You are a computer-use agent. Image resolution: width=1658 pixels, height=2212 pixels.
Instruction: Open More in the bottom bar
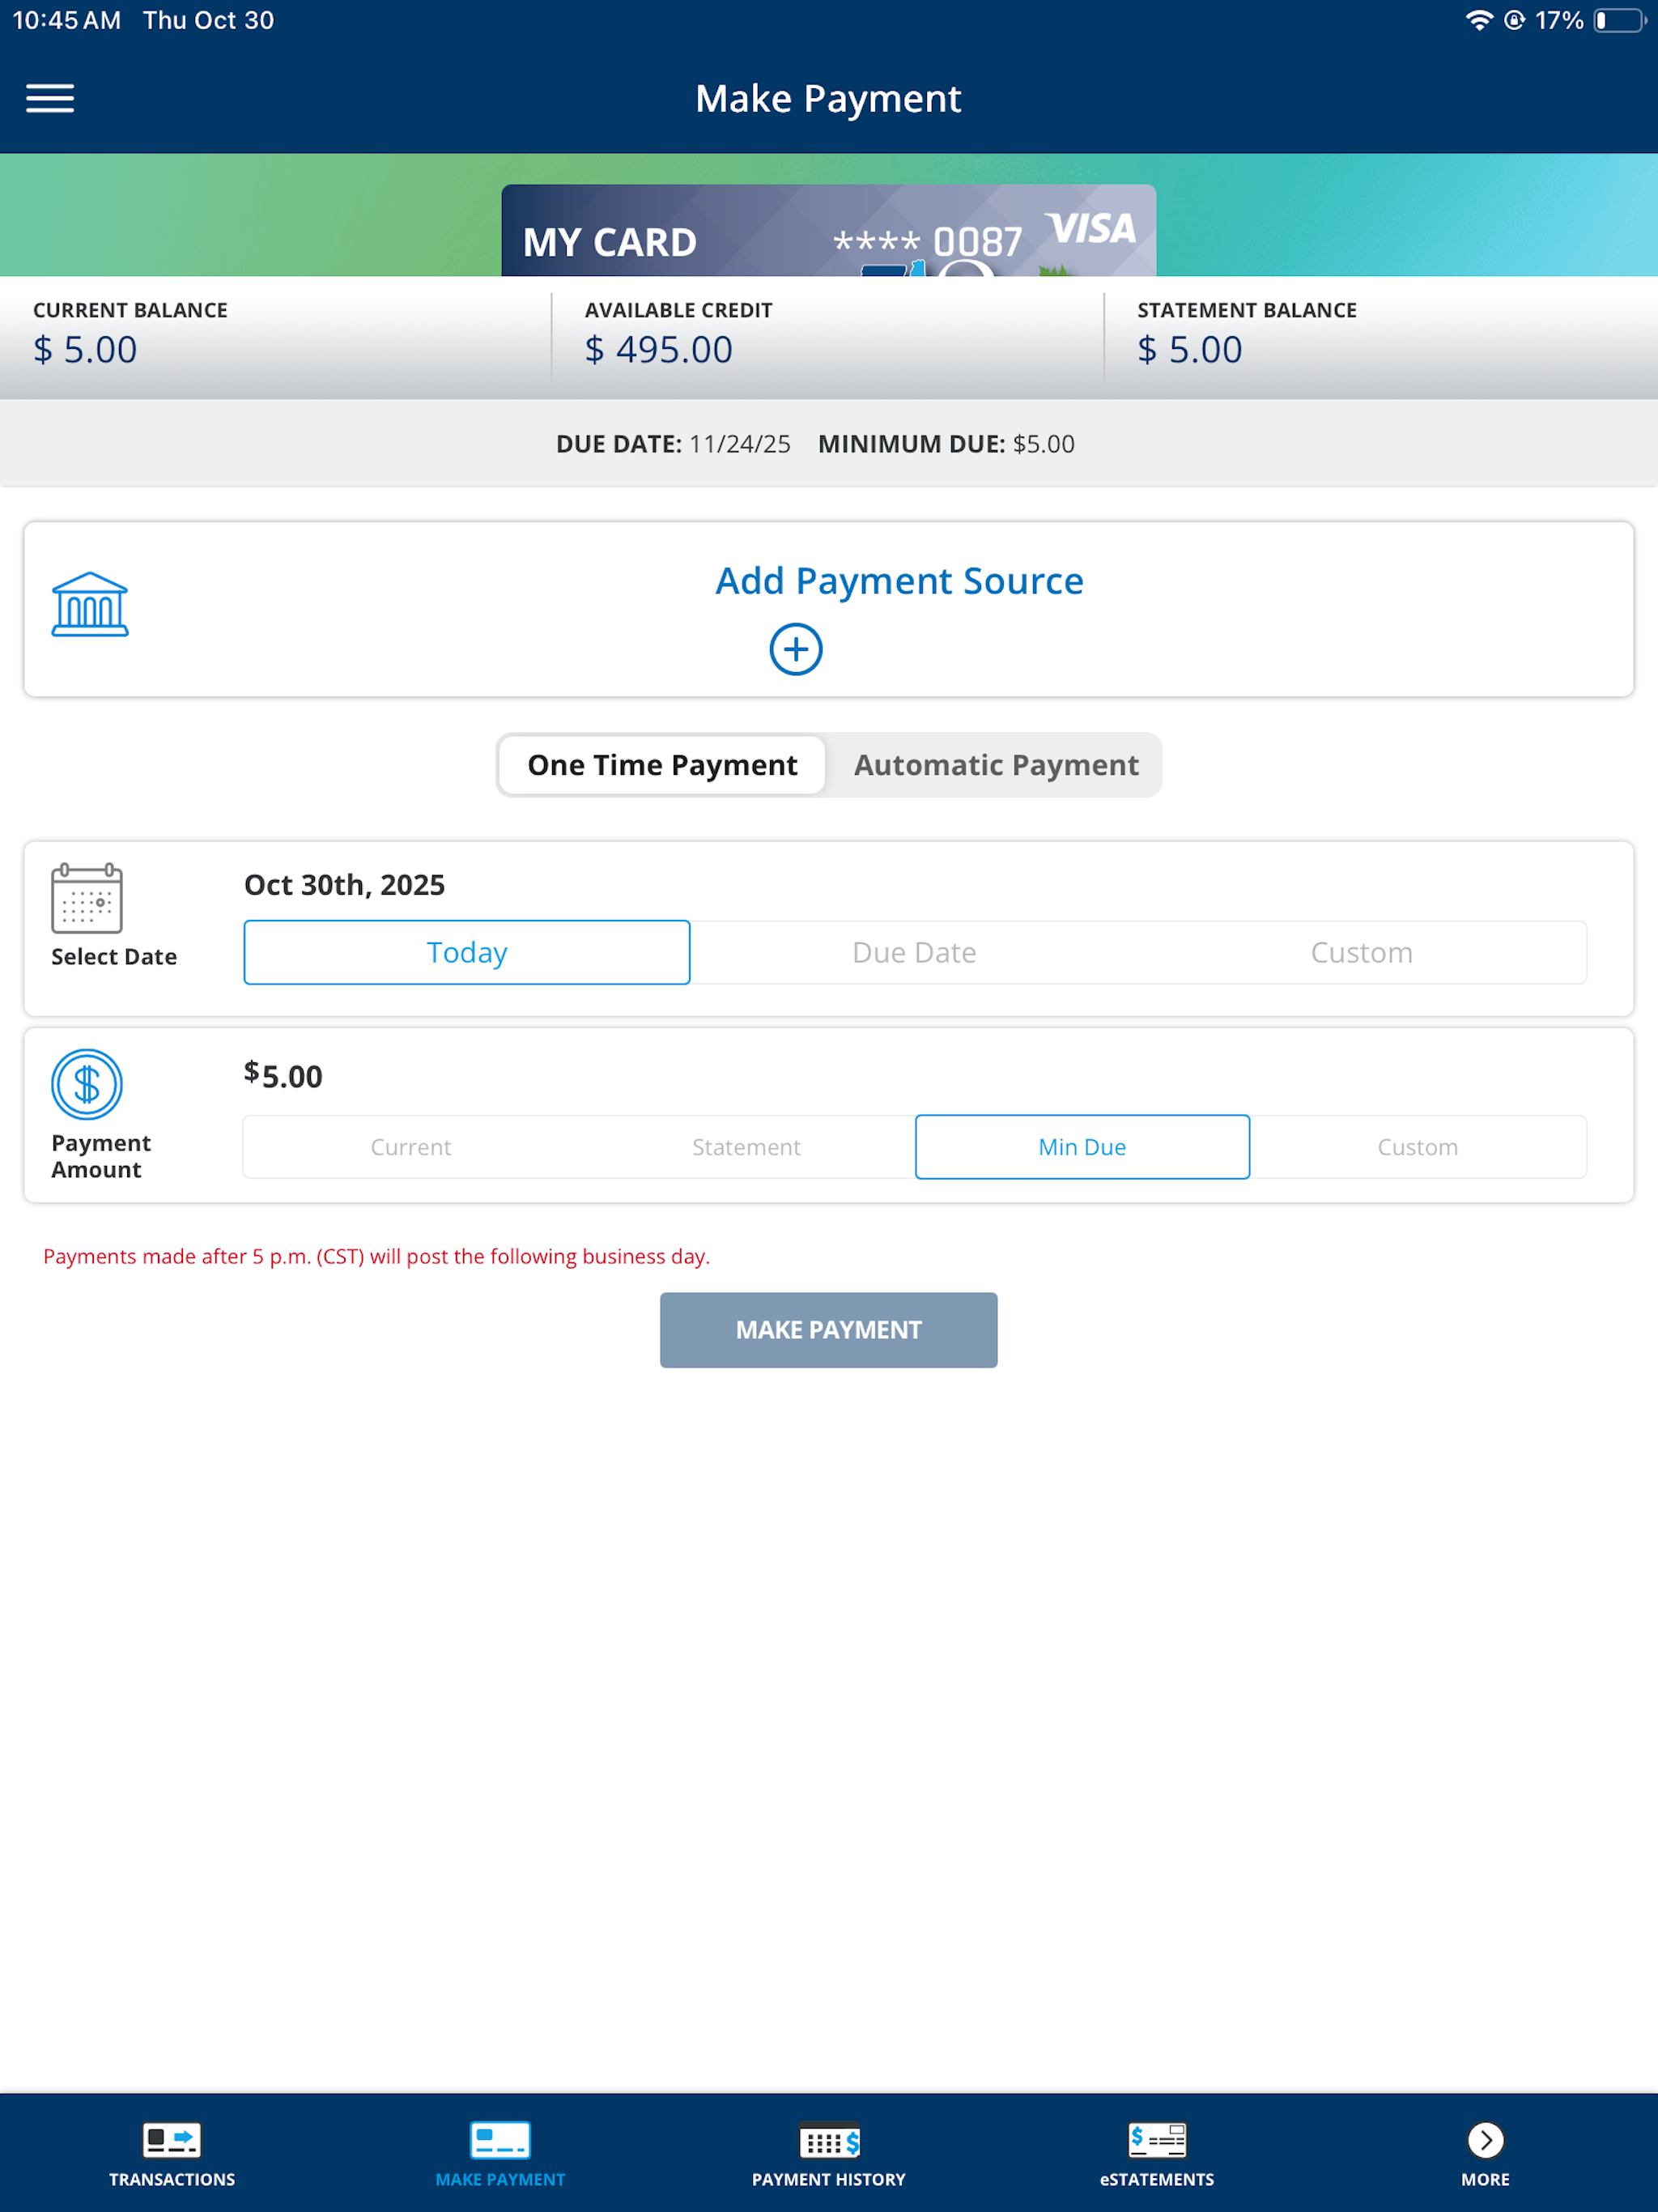point(1485,2155)
